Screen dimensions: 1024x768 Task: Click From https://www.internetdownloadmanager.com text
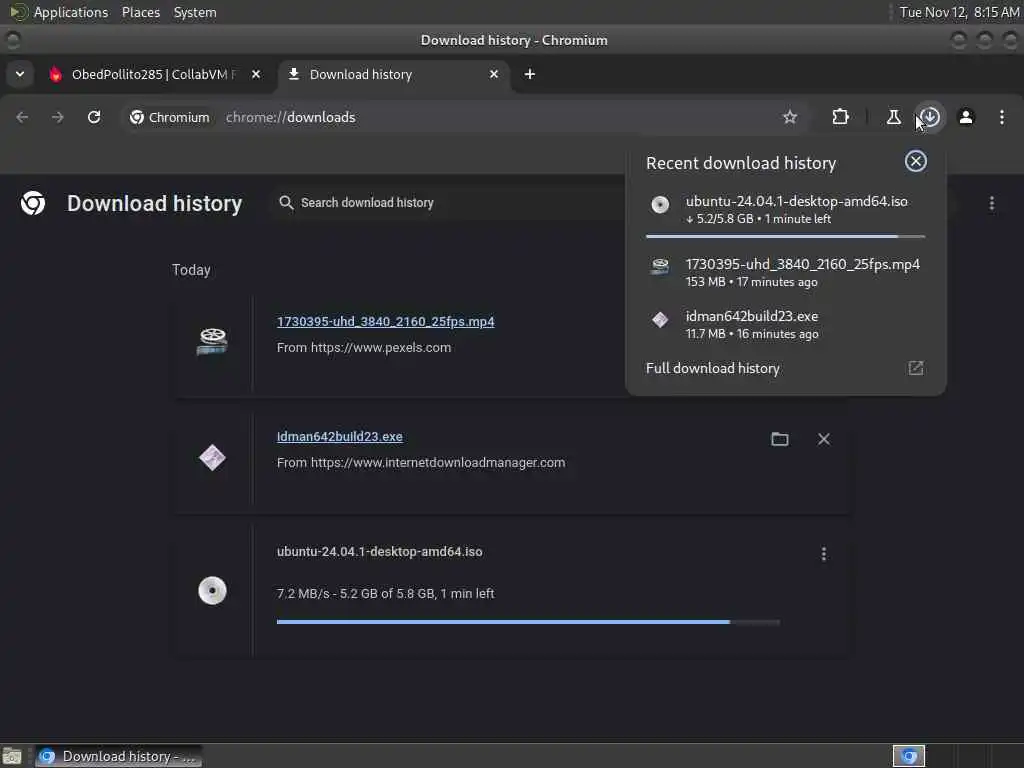click(421, 463)
